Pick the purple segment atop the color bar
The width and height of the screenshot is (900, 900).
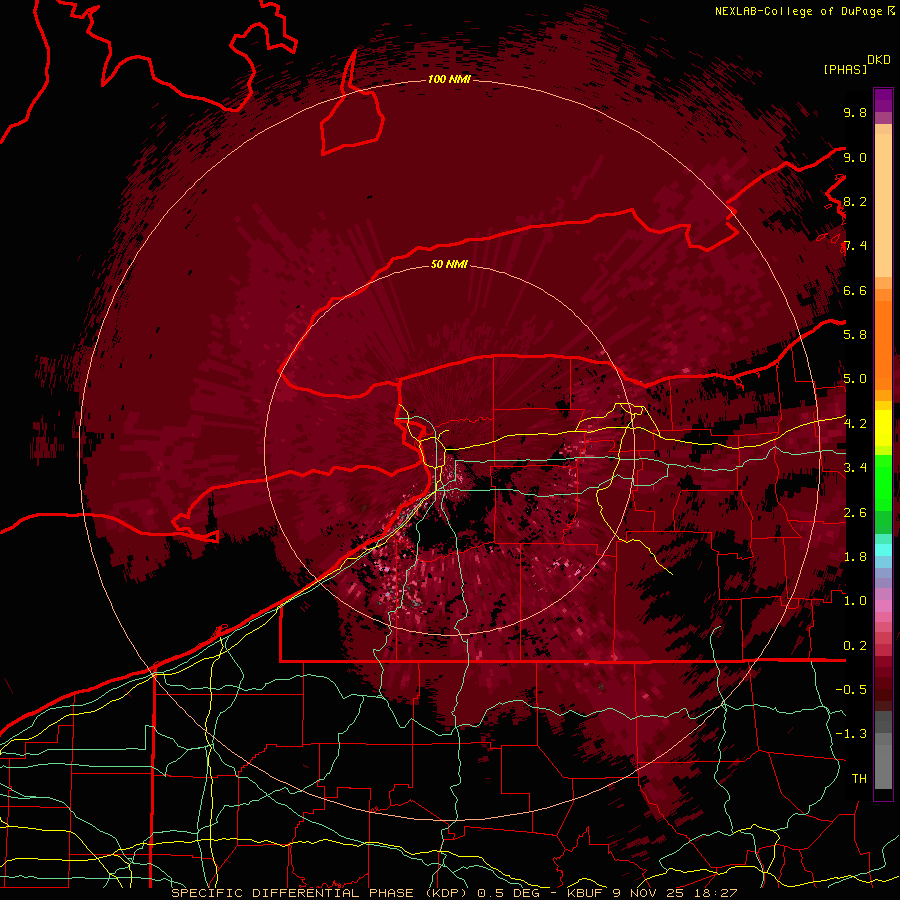click(x=883, y=100)
